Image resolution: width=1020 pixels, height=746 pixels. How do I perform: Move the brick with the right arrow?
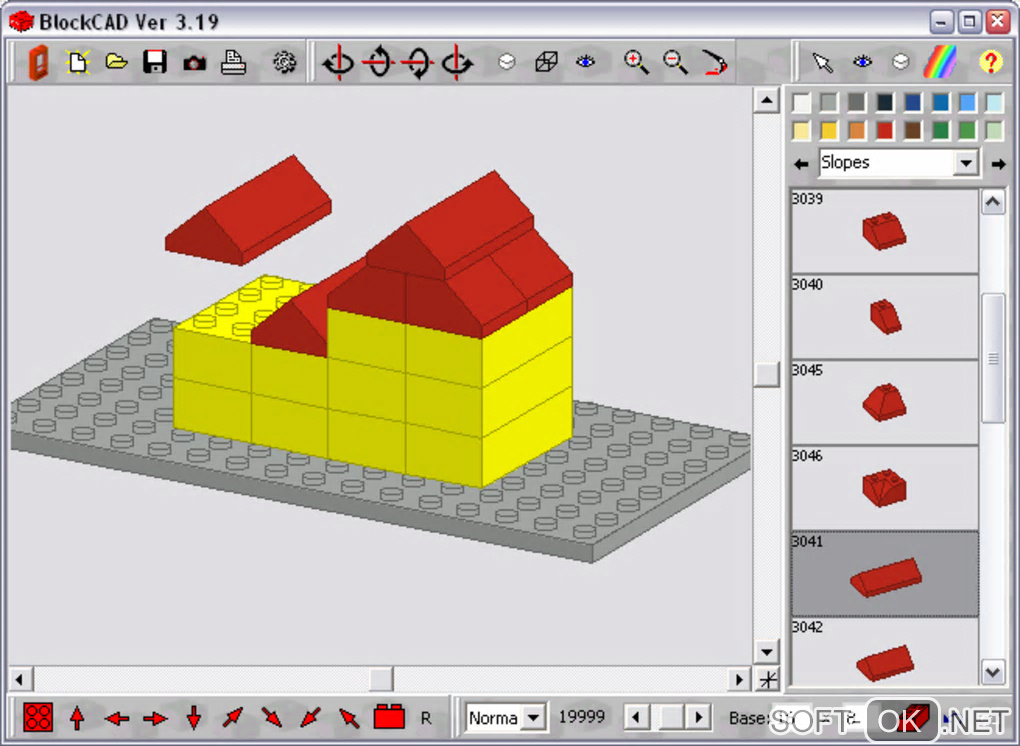155,719
